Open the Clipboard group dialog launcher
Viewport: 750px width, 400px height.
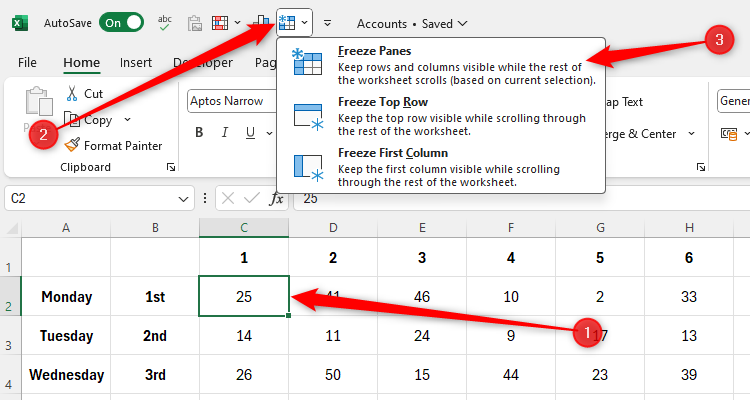[171, 167]
